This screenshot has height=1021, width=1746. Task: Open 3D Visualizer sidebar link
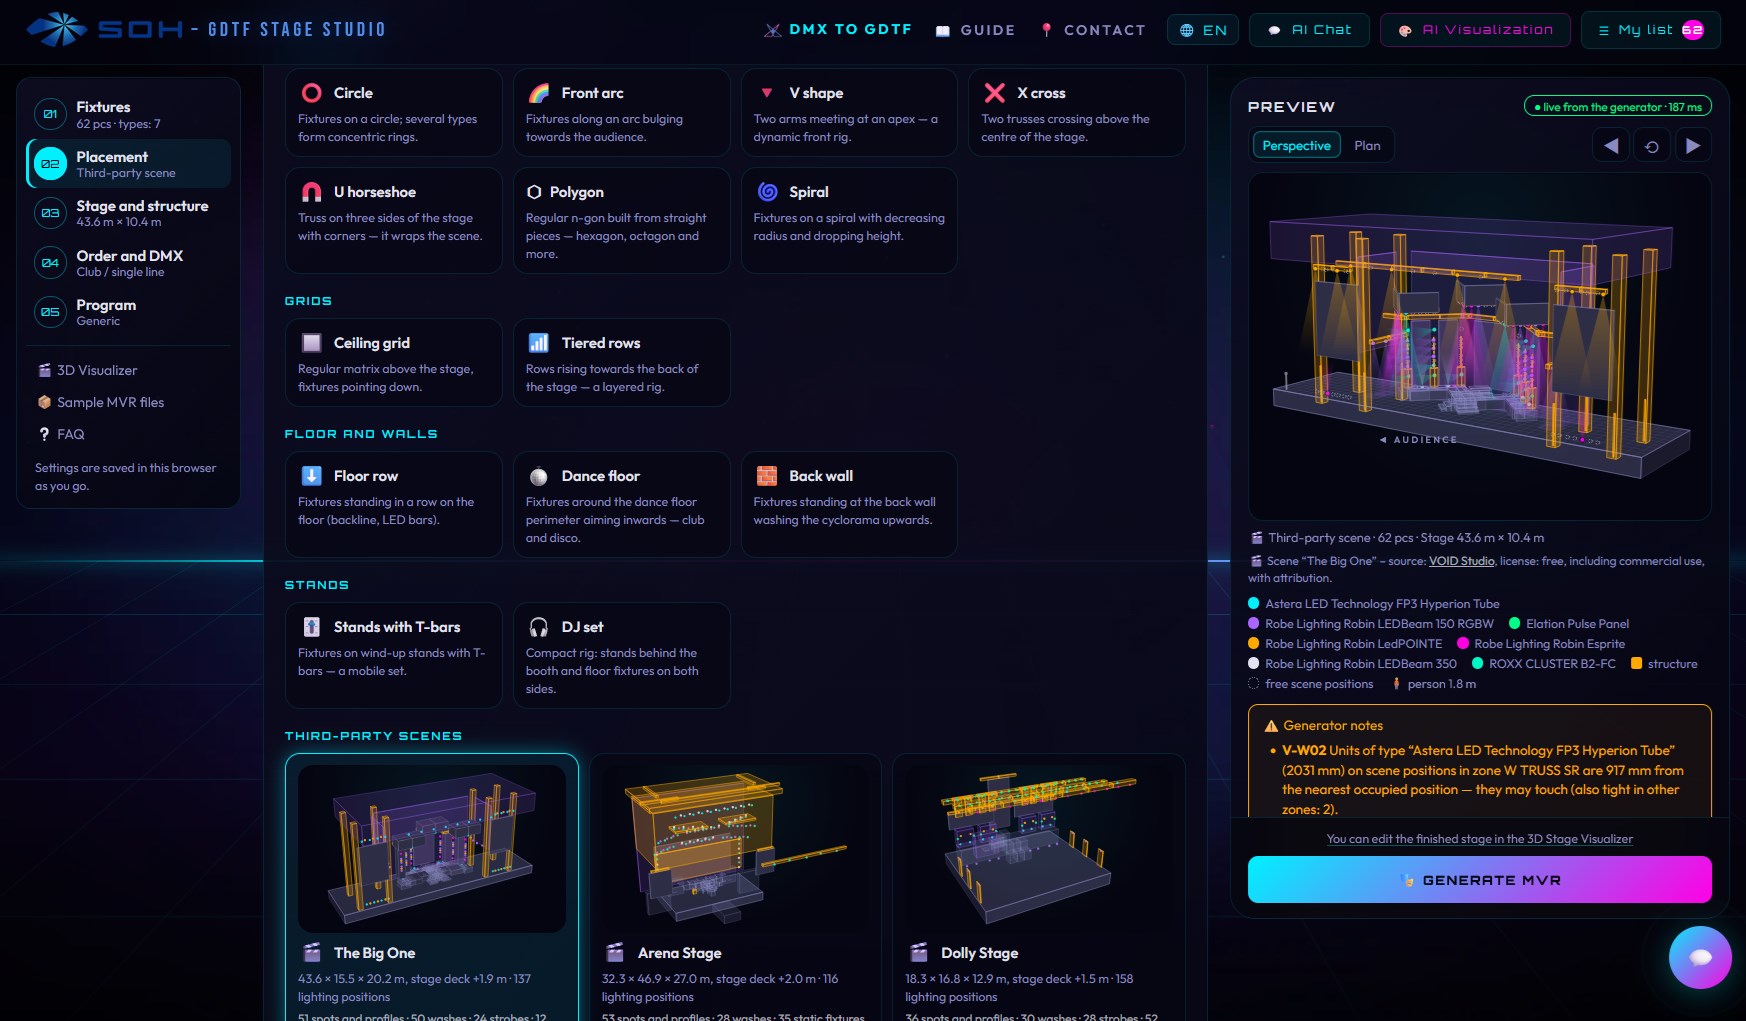click(x=87, y=370)
